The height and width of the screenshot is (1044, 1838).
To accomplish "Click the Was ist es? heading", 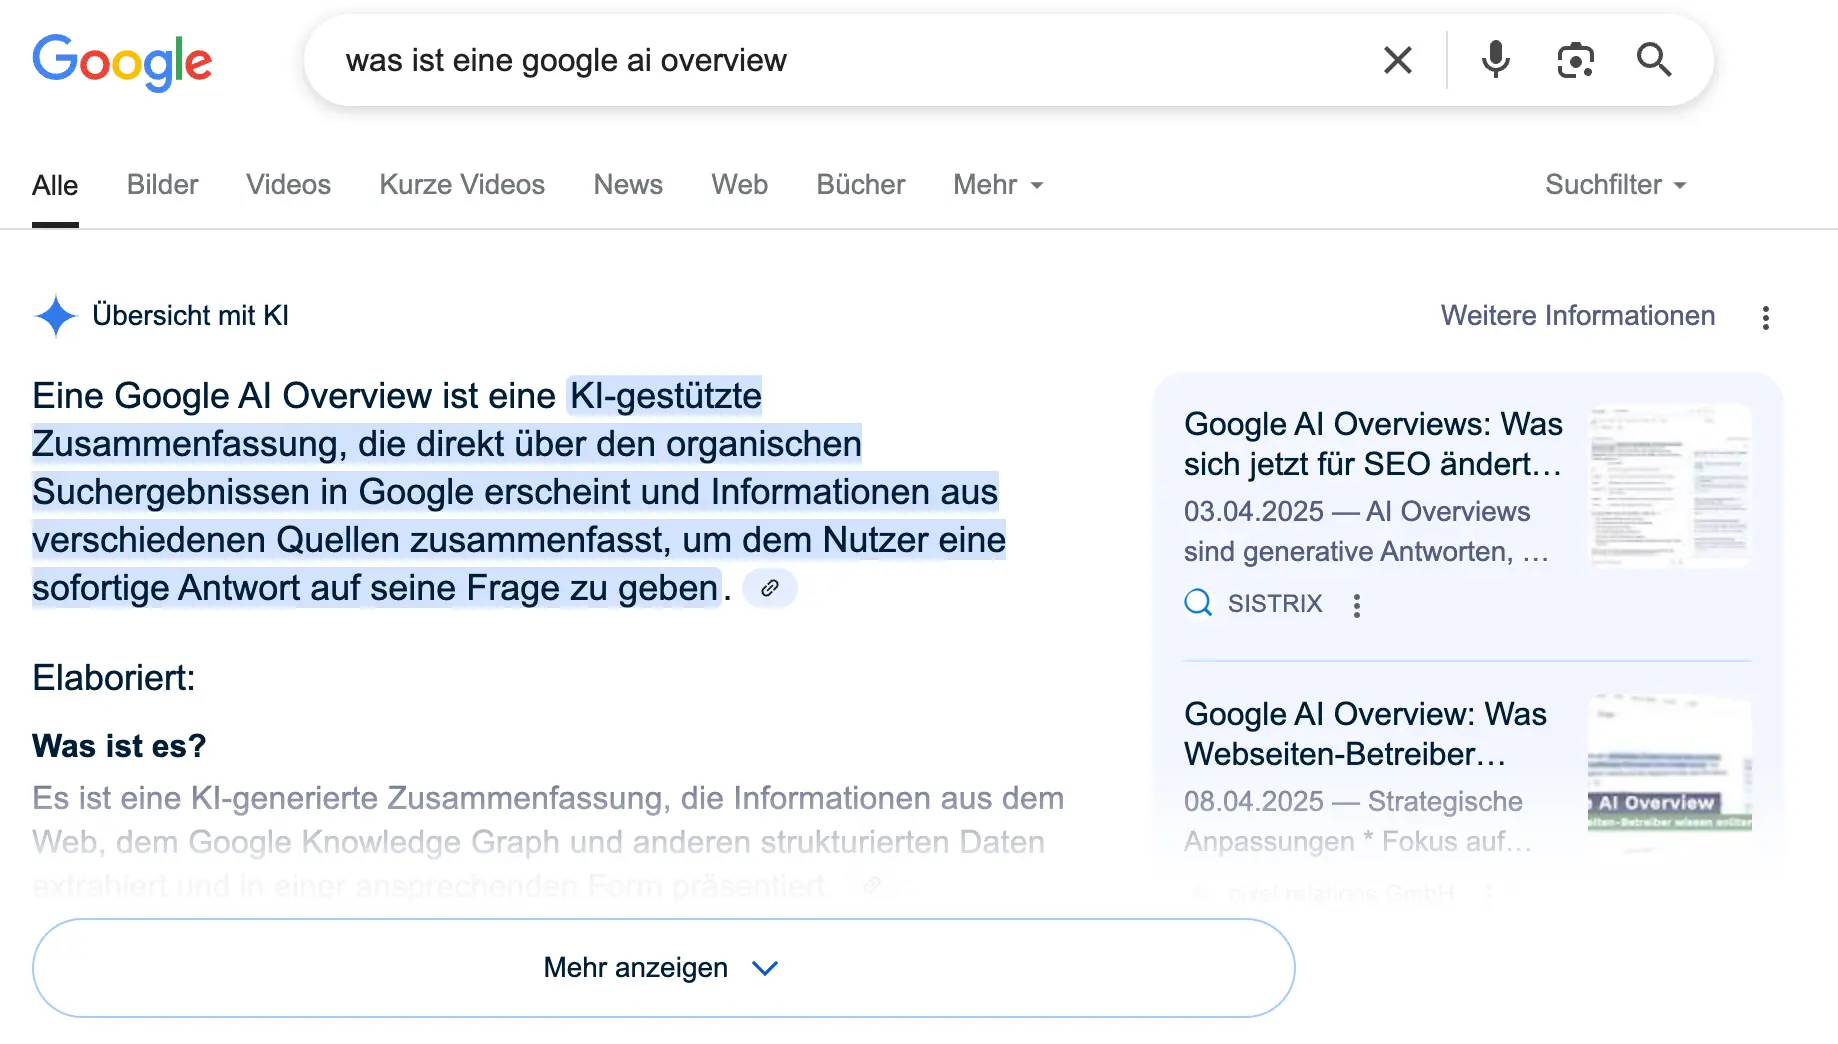I will (x=119, y=746).
